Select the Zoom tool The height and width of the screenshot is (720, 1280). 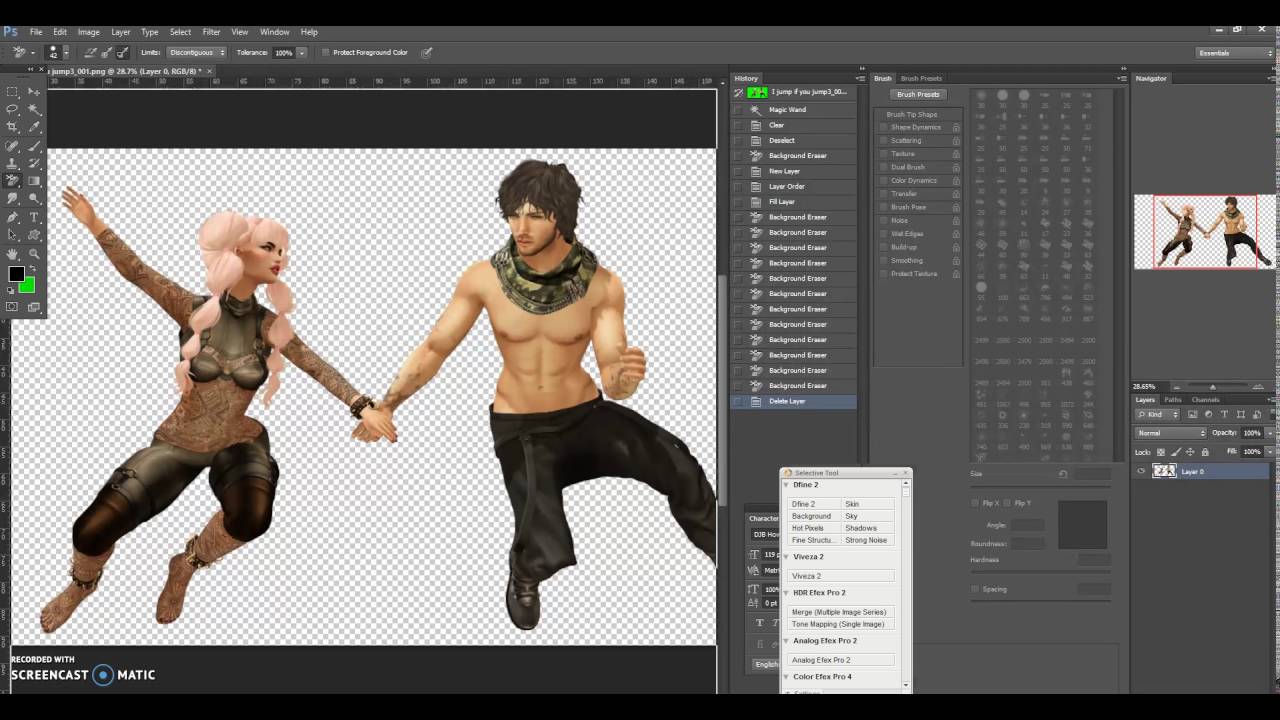(34, 254)
